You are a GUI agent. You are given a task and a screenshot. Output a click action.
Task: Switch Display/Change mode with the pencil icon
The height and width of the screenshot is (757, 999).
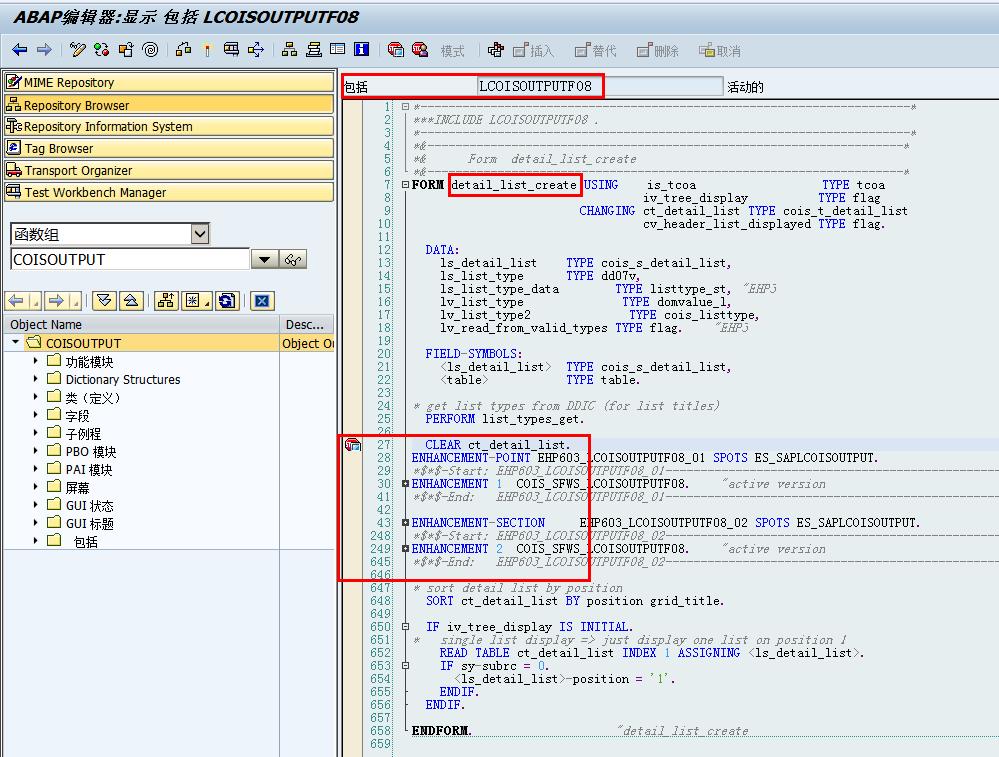point(78,50)
